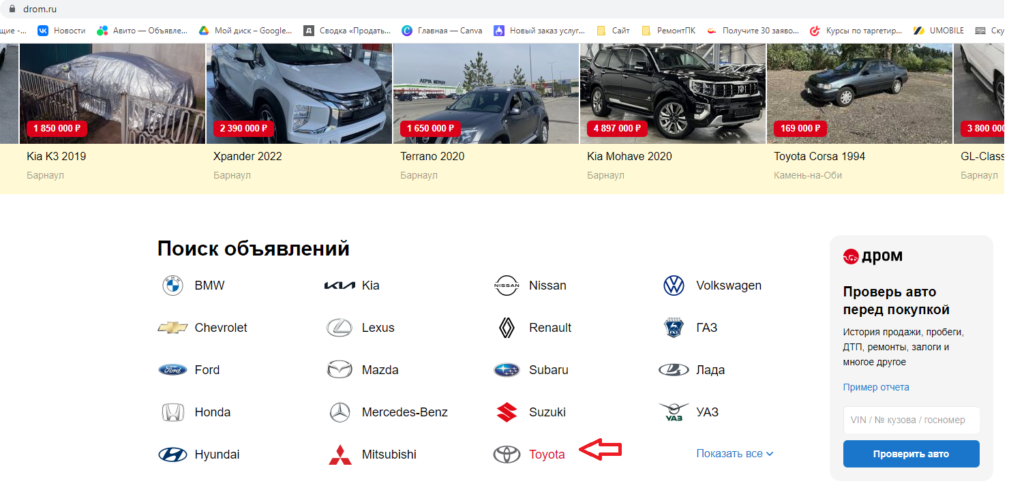1024x492 pixels.
Task: Click the Toyota Corsa 1994 title
Action: coord(819,157)
